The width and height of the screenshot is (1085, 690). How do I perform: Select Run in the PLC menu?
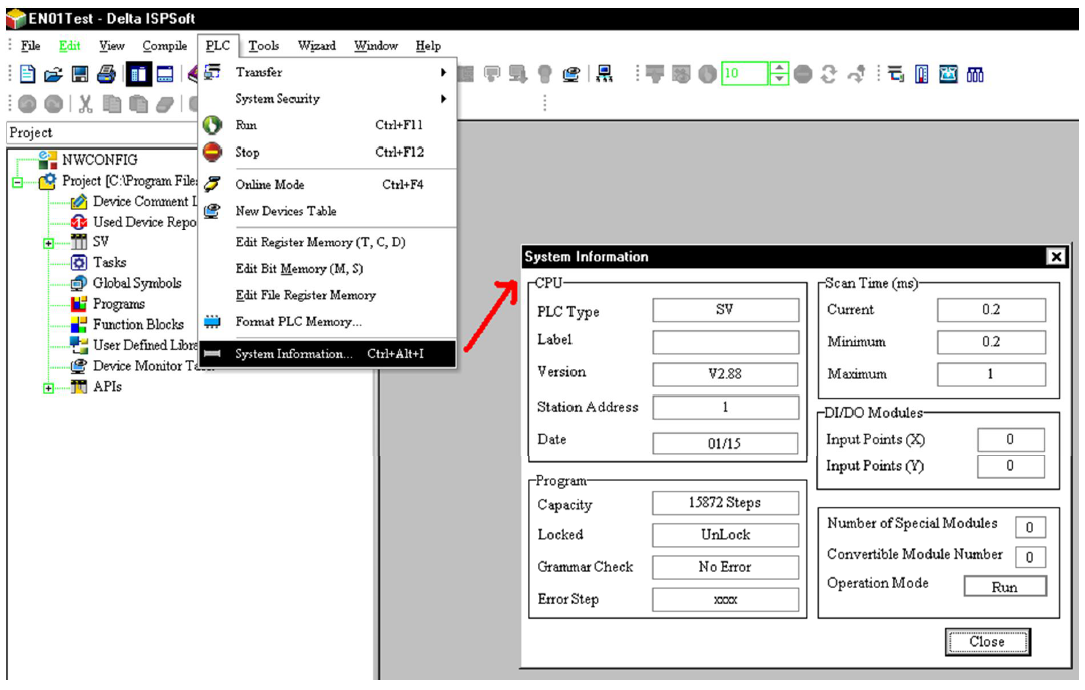click(x=328, y=125)
